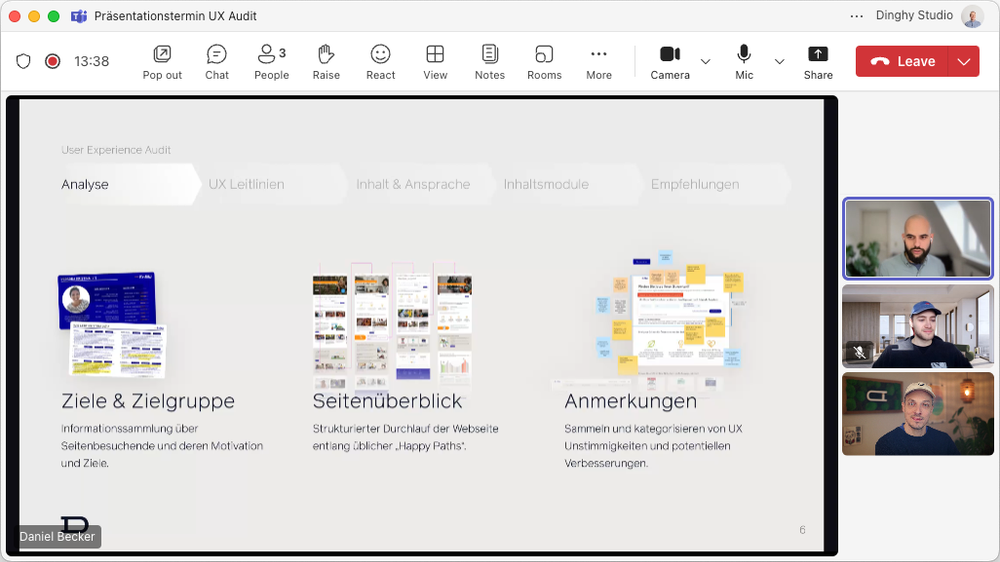This screenshot has width=1000, height=562.
Task: Click the Präsentationstermin UX Audit window title
Action: 175,16
